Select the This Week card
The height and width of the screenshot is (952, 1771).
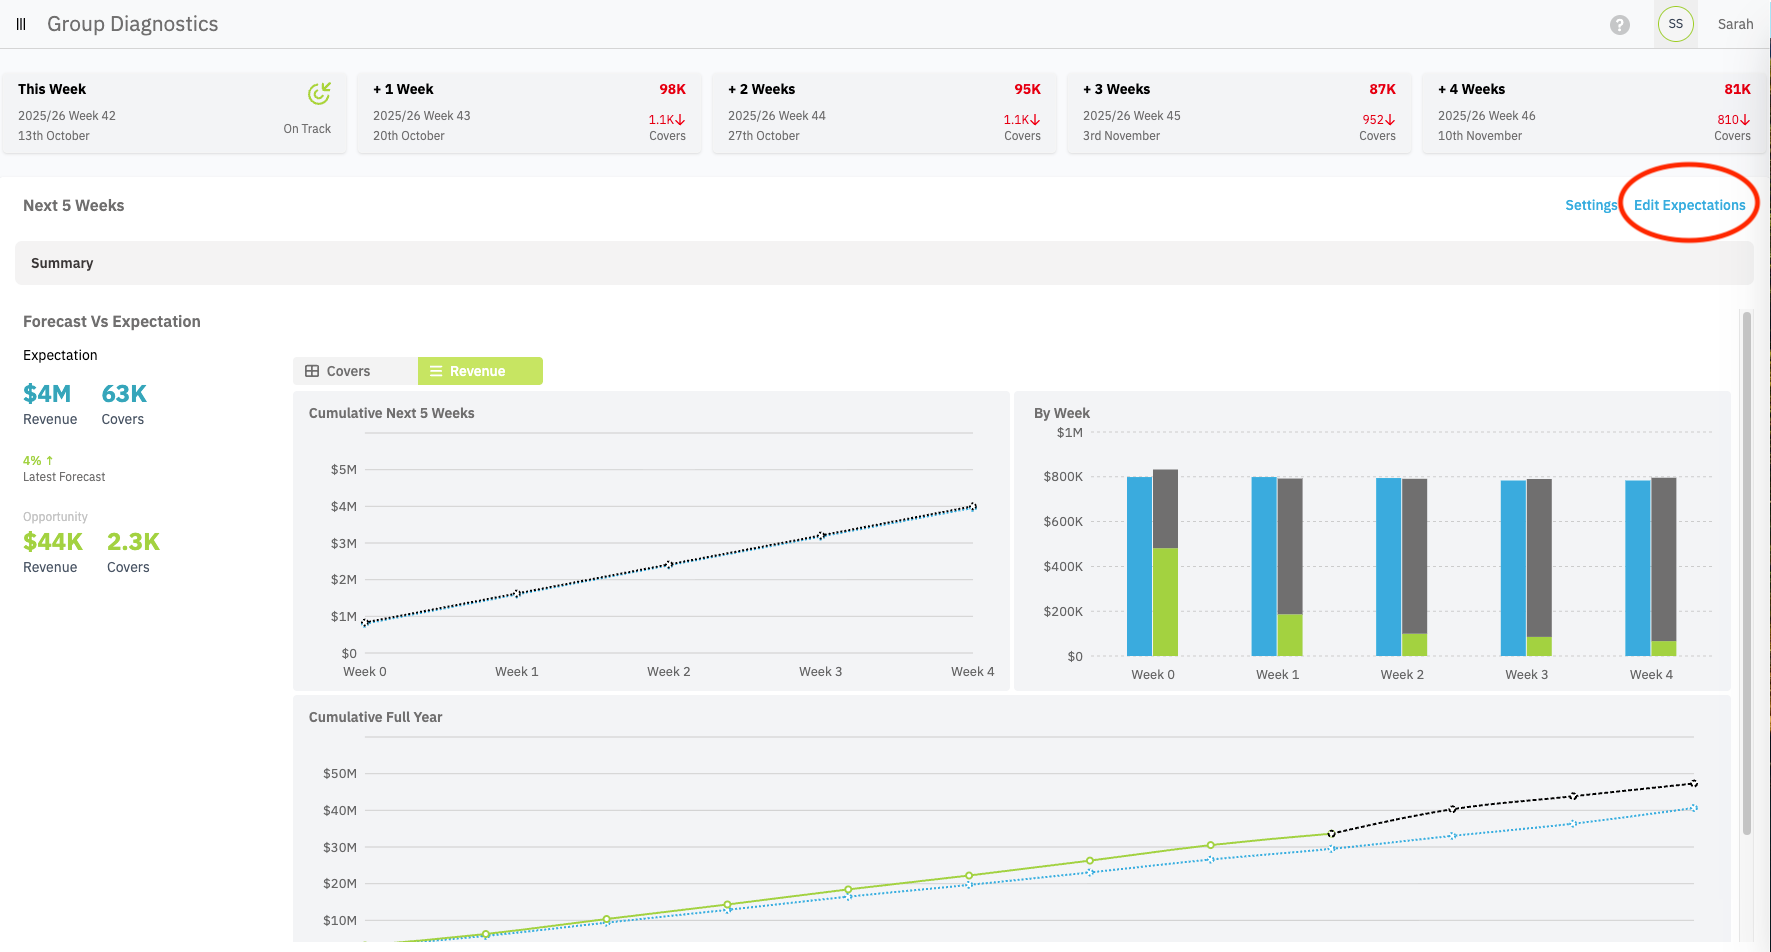coord(174,112)
